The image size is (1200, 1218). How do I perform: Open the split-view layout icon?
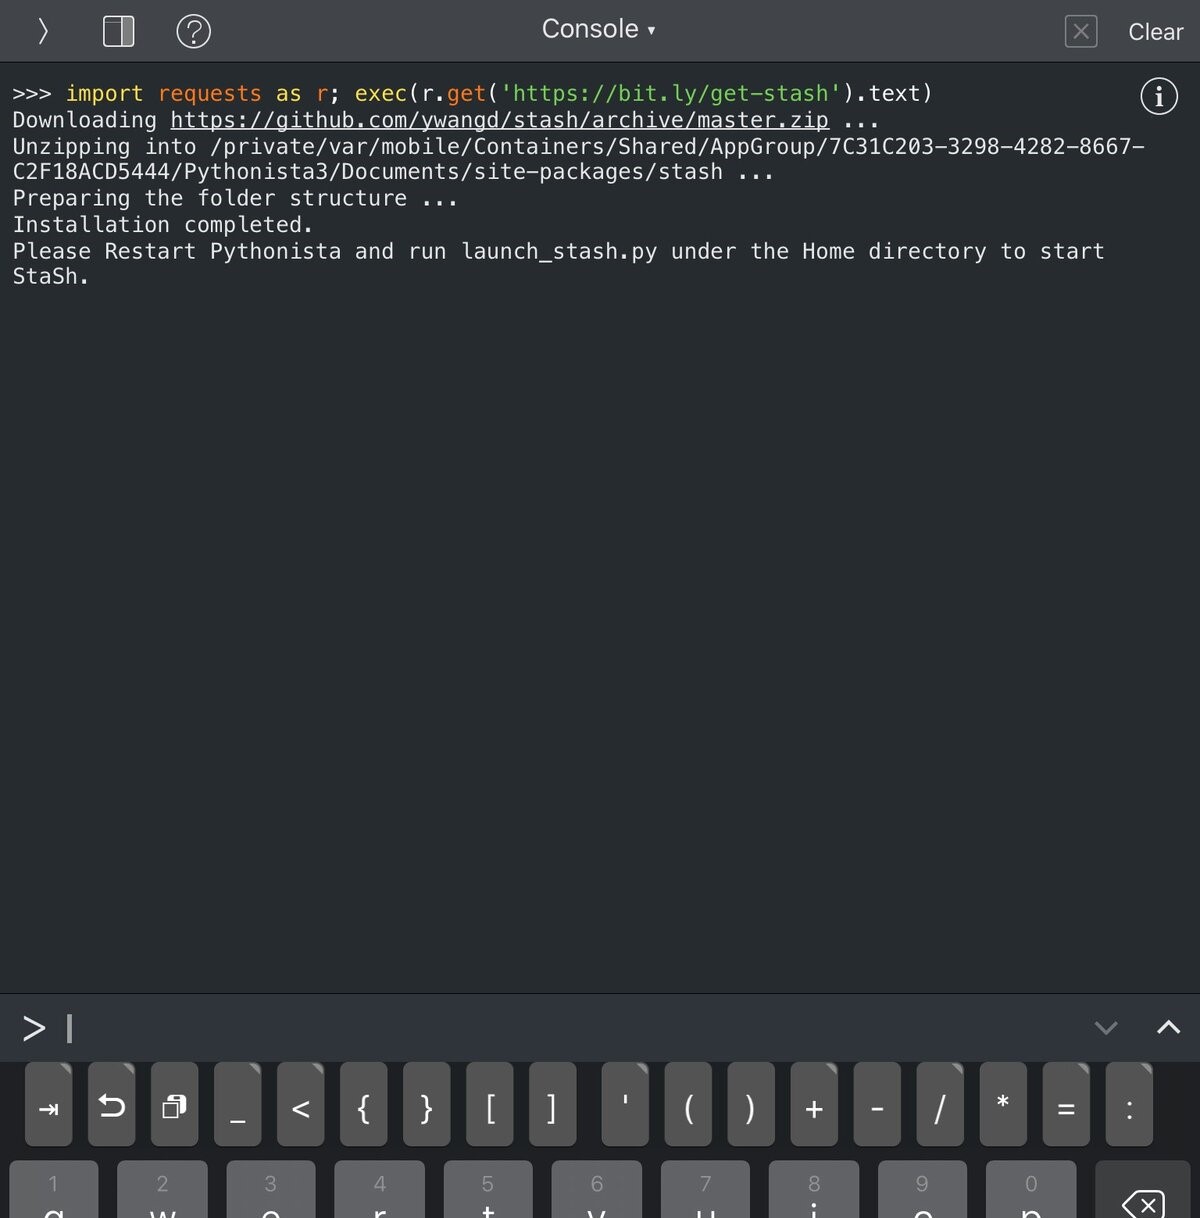pyautogui.click(x=118, y=31)
